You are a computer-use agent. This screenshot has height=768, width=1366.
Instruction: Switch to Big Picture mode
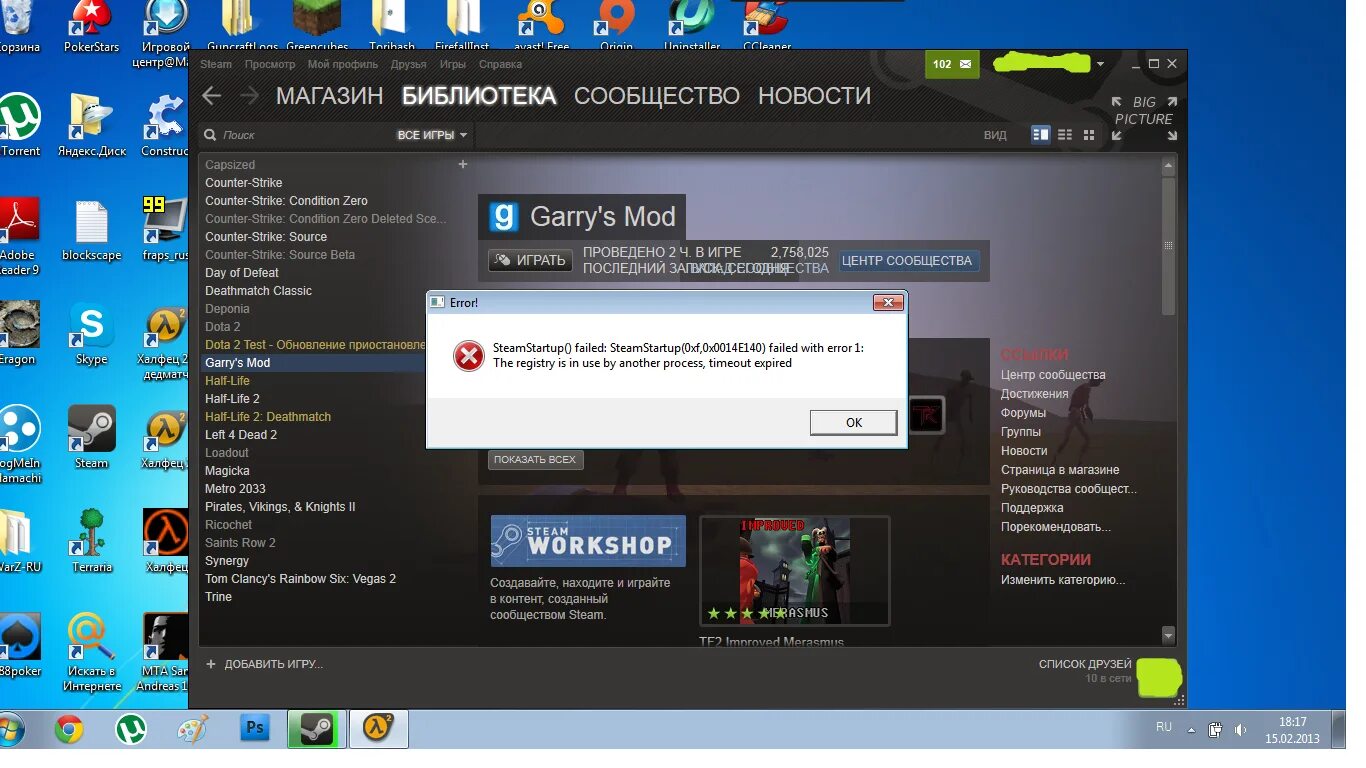point(1145,118)
